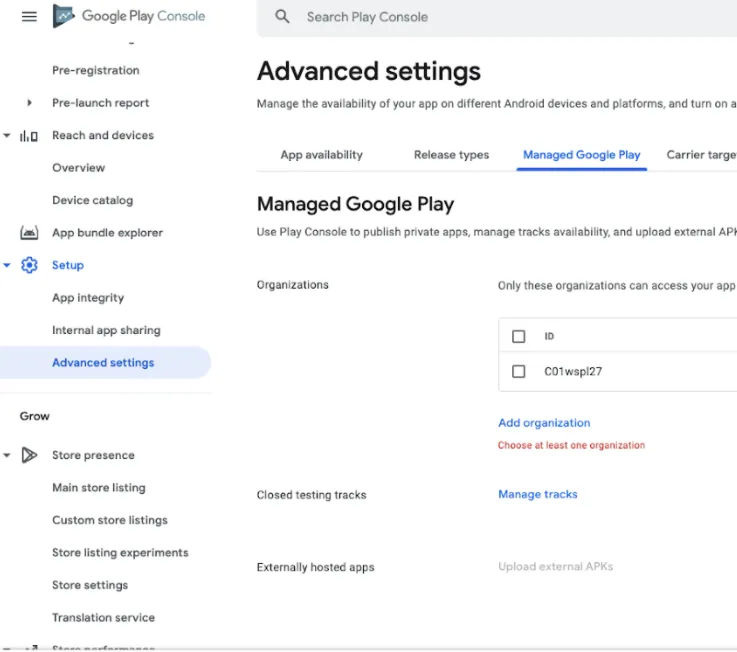The width and height of the screenshot is (737, 652).
Task: Click the App bundle explorer icon
Action: [x=29, y=233]
